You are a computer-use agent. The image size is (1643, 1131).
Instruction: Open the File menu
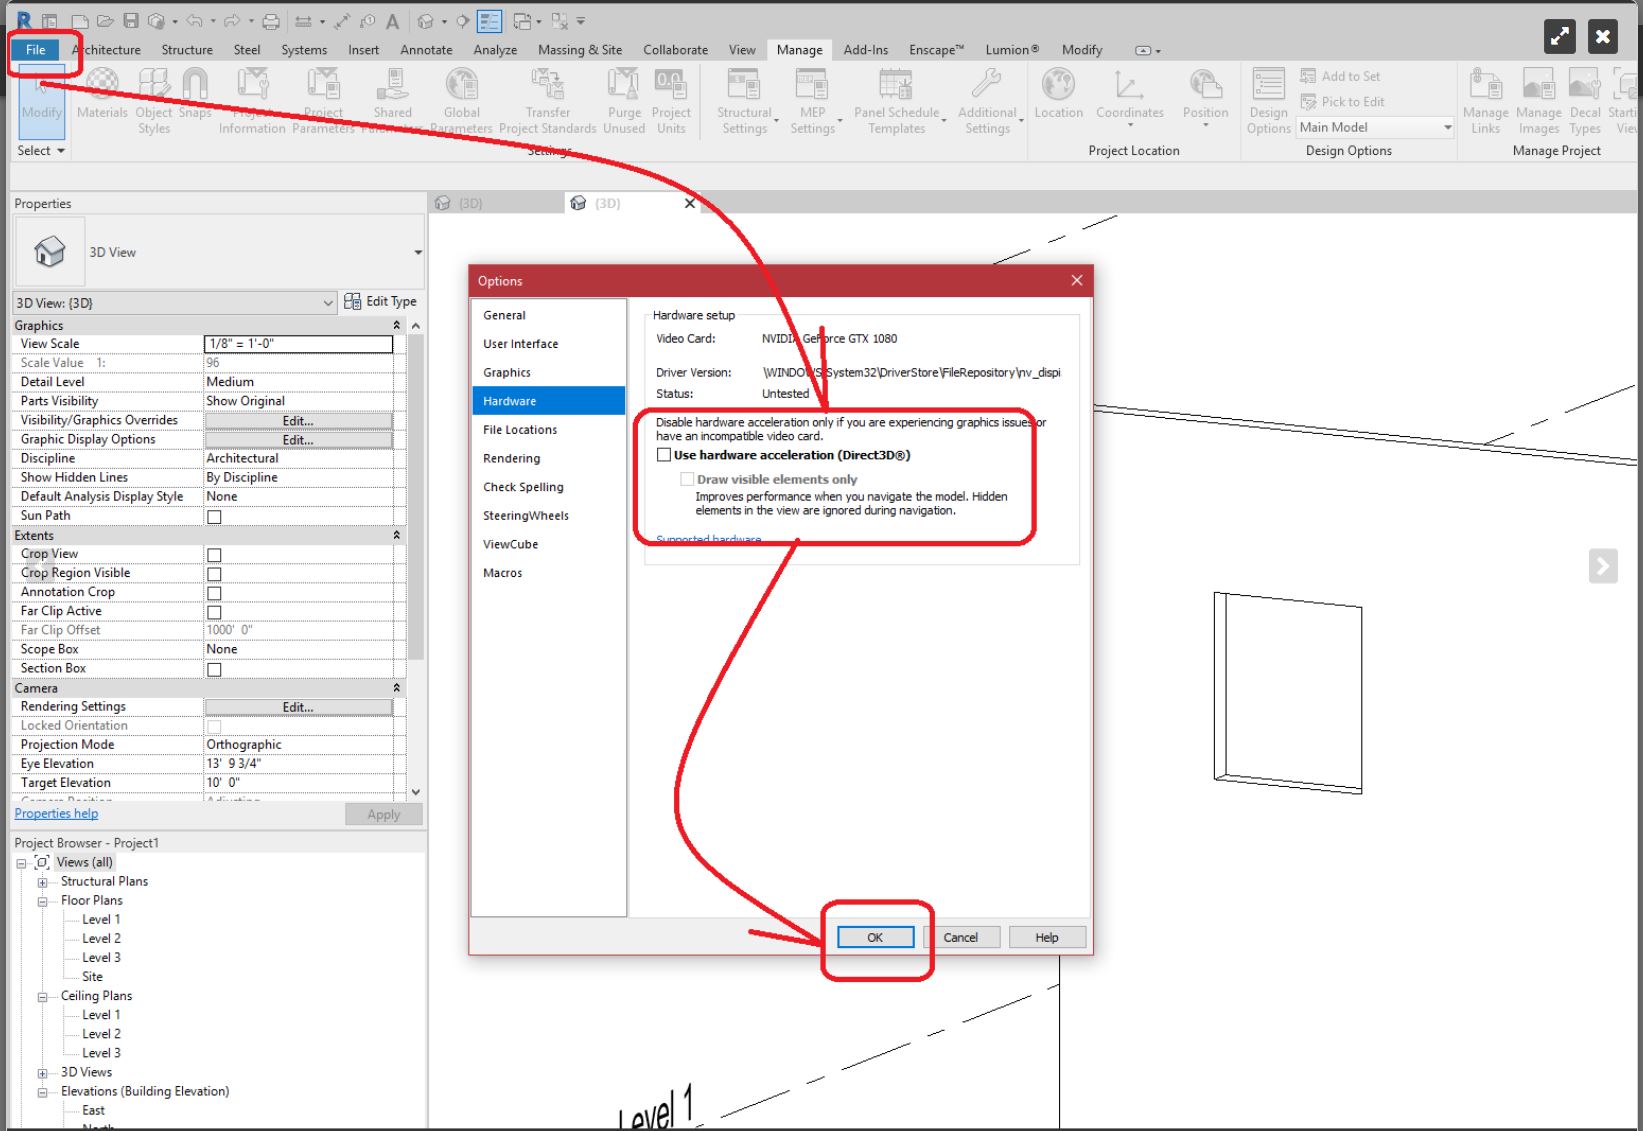click(34, 49)
